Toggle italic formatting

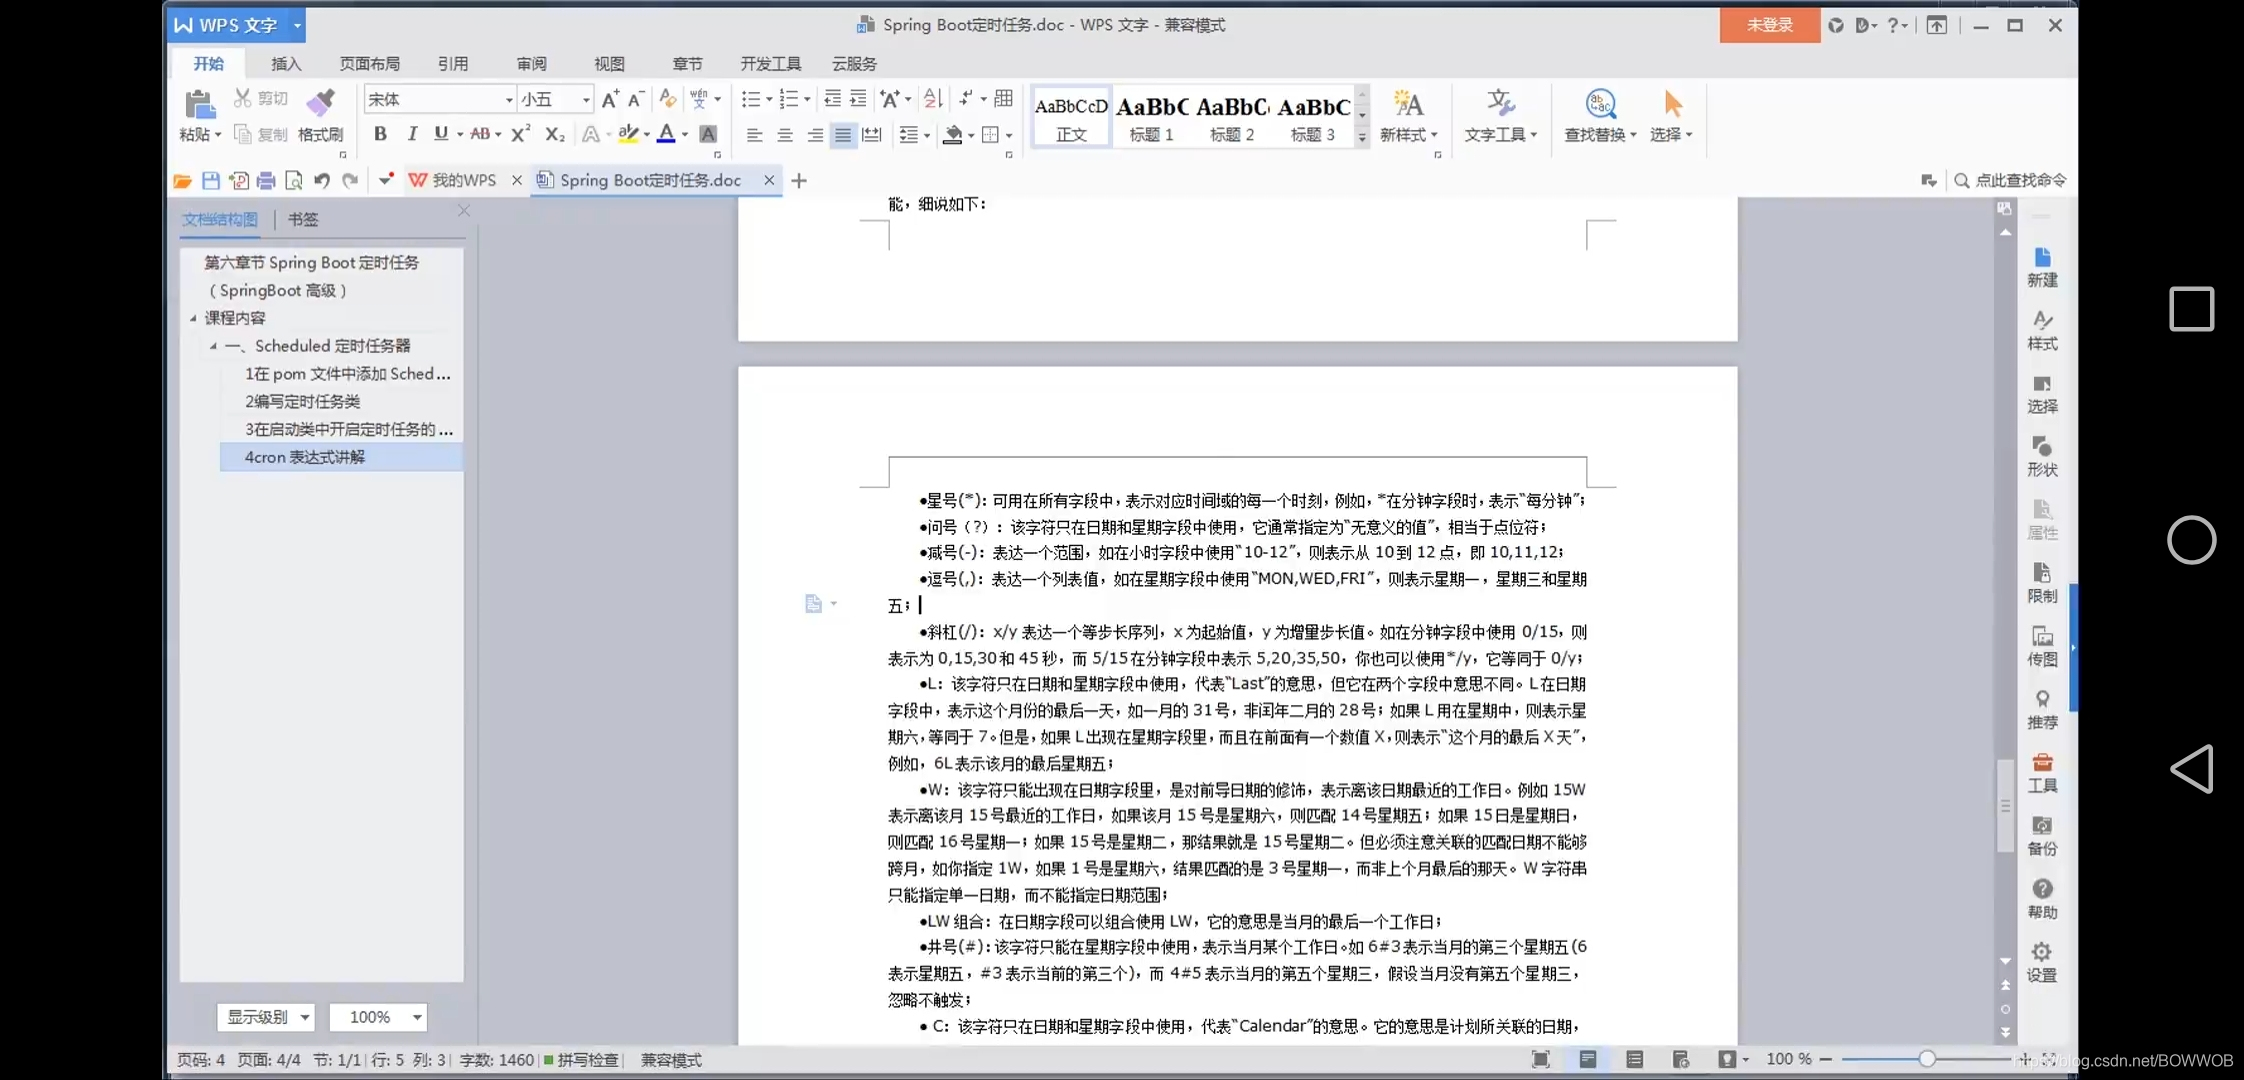coord(411,134)
